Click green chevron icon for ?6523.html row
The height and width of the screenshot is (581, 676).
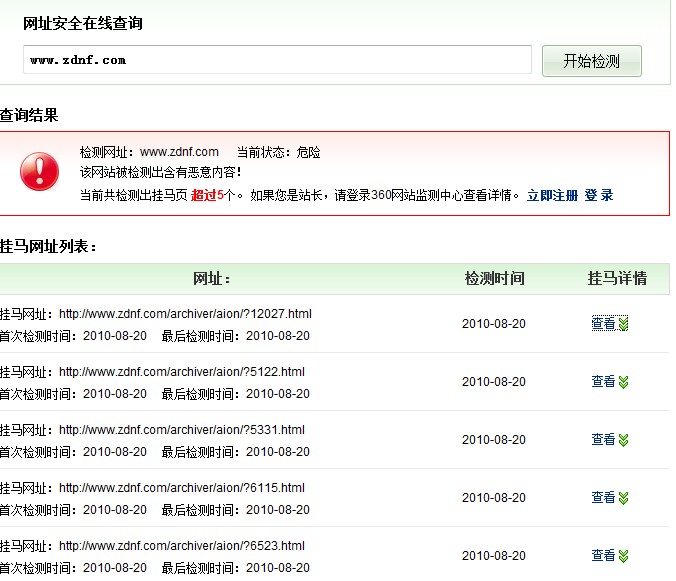click(x=623, y=556)
